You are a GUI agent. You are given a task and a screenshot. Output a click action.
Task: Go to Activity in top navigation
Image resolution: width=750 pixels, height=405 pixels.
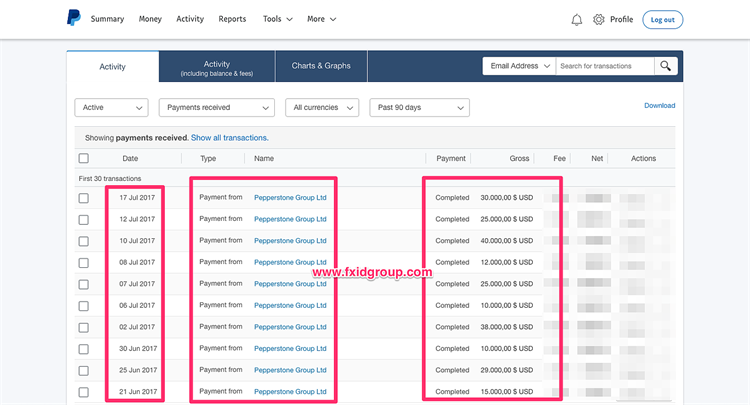coord(190,19)
